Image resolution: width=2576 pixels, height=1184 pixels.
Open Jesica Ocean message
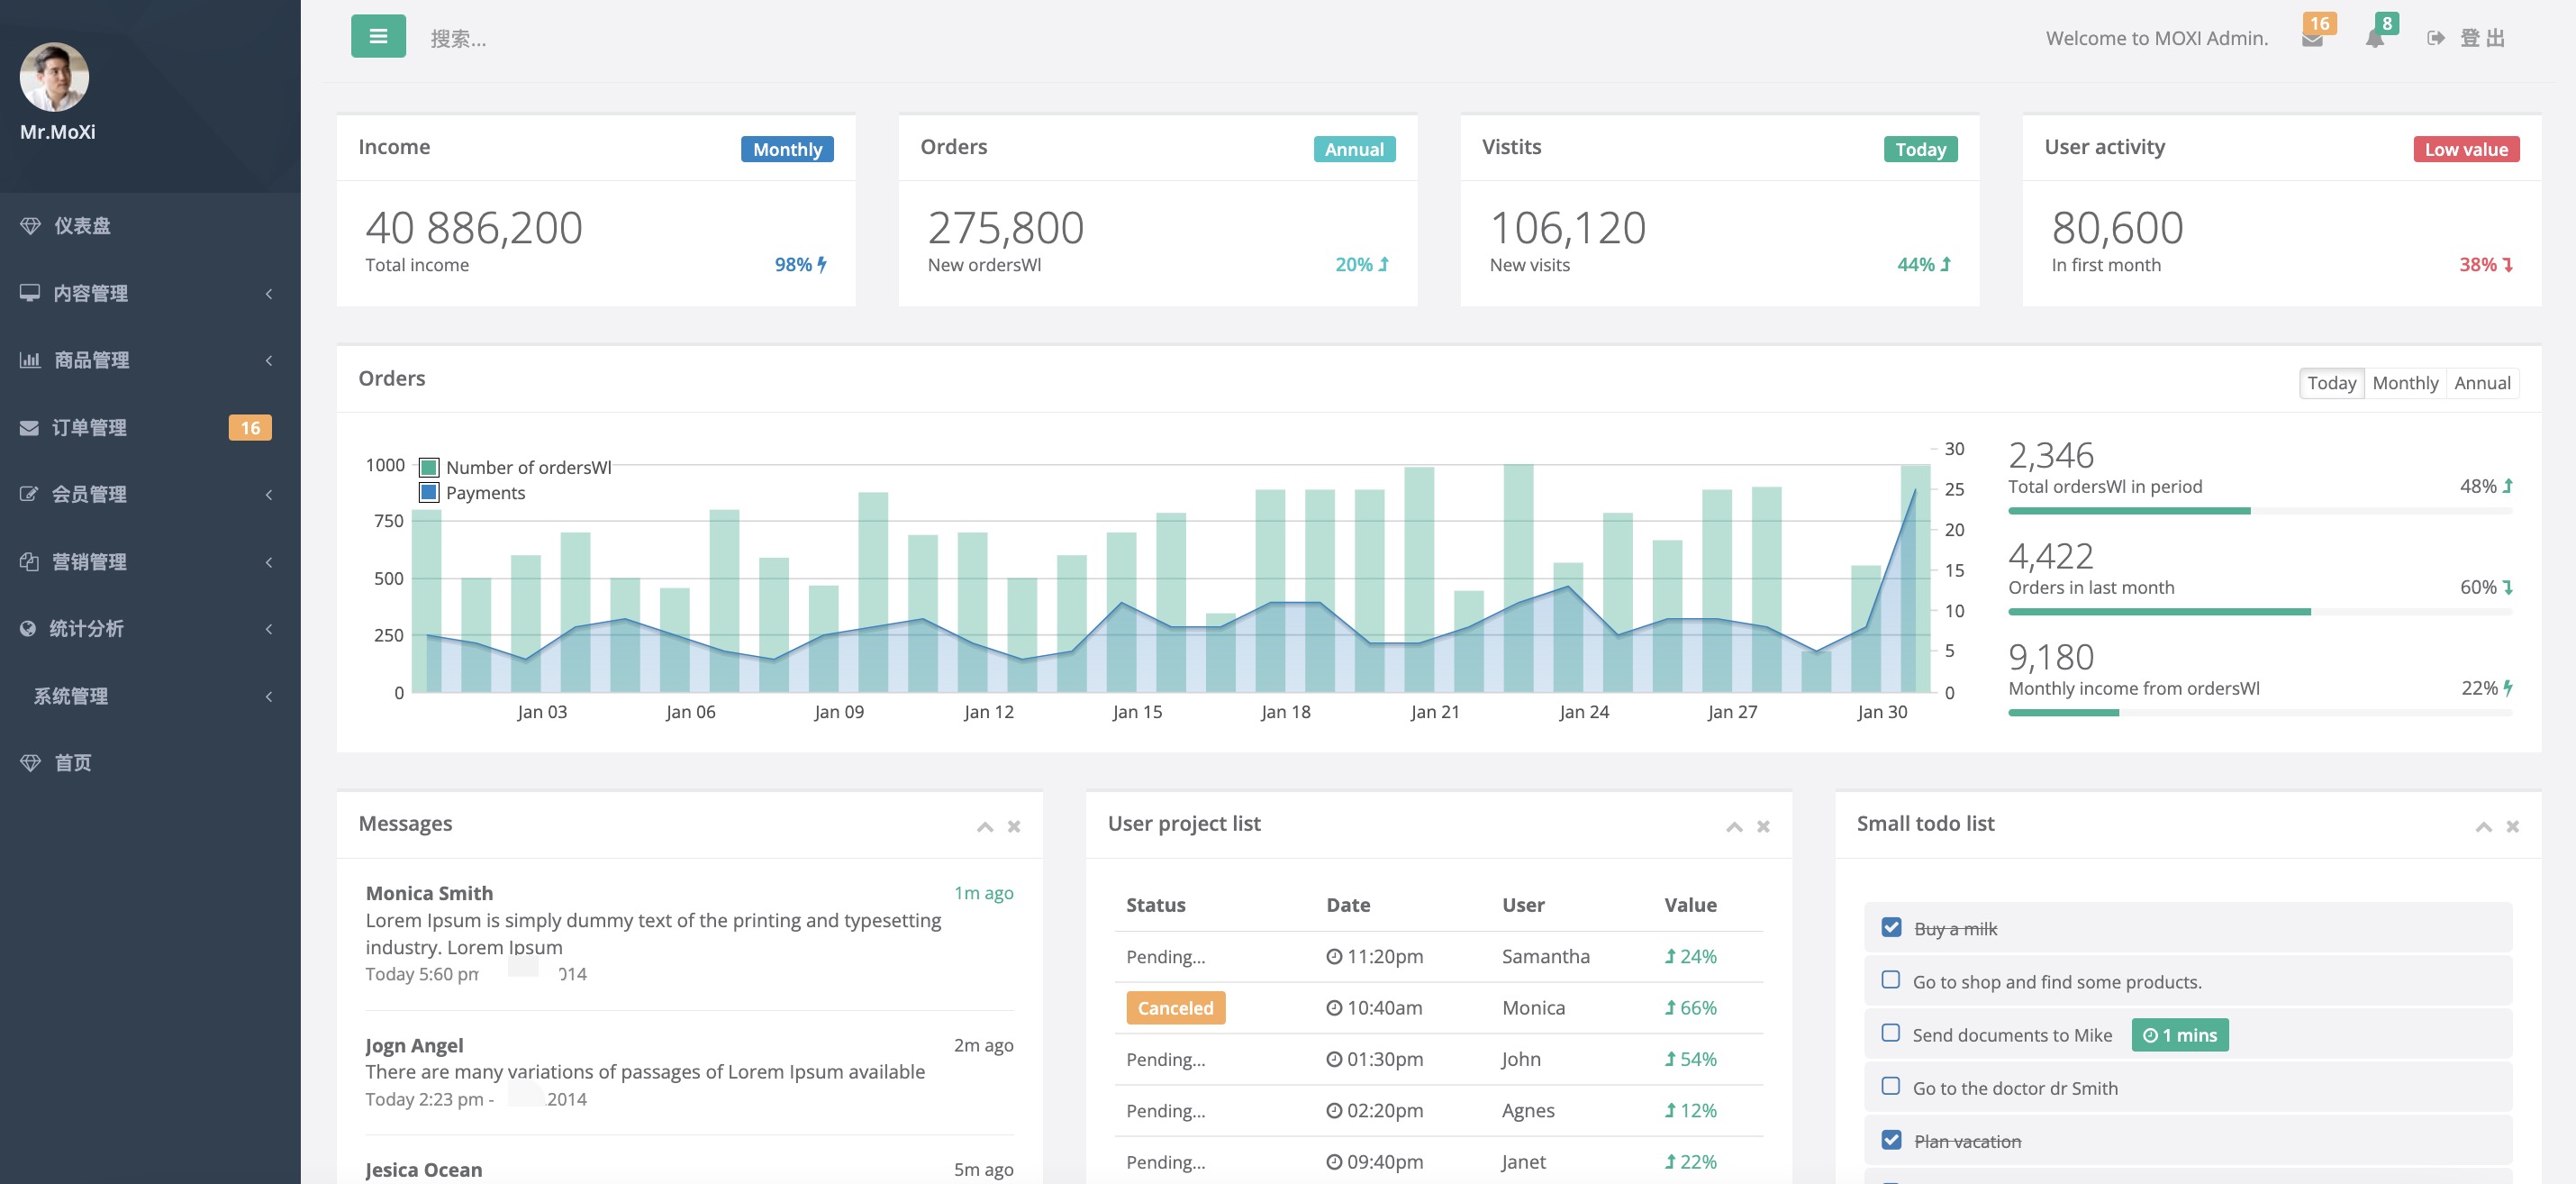point(689,1169)
